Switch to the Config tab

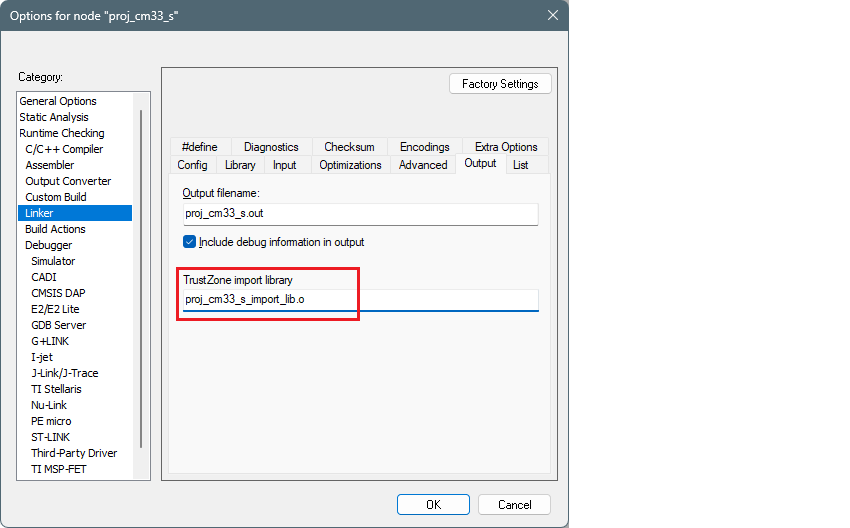click(x=192, y=165)
